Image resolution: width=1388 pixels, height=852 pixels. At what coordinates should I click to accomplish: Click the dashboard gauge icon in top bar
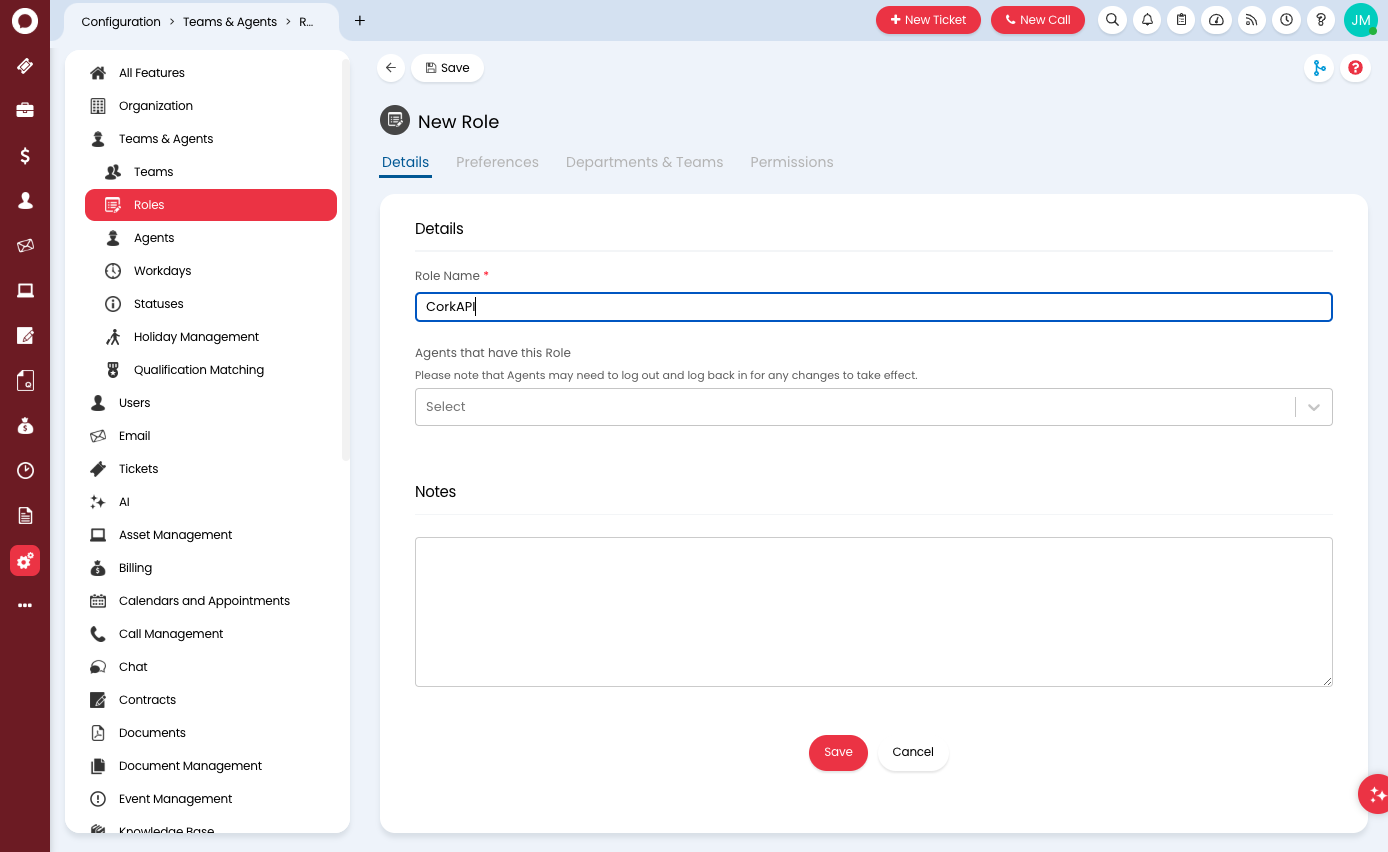1216,20
